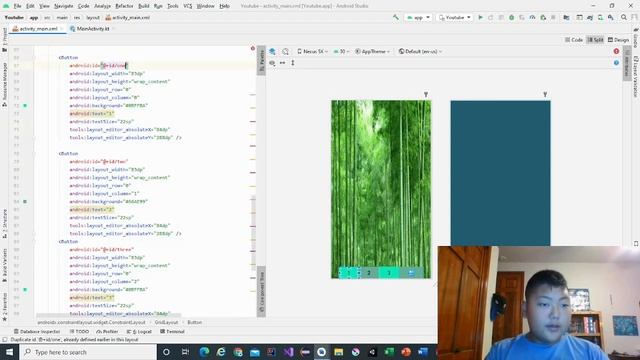Open the Tools menu
640x360 pixels.
(x=173, y=6)
